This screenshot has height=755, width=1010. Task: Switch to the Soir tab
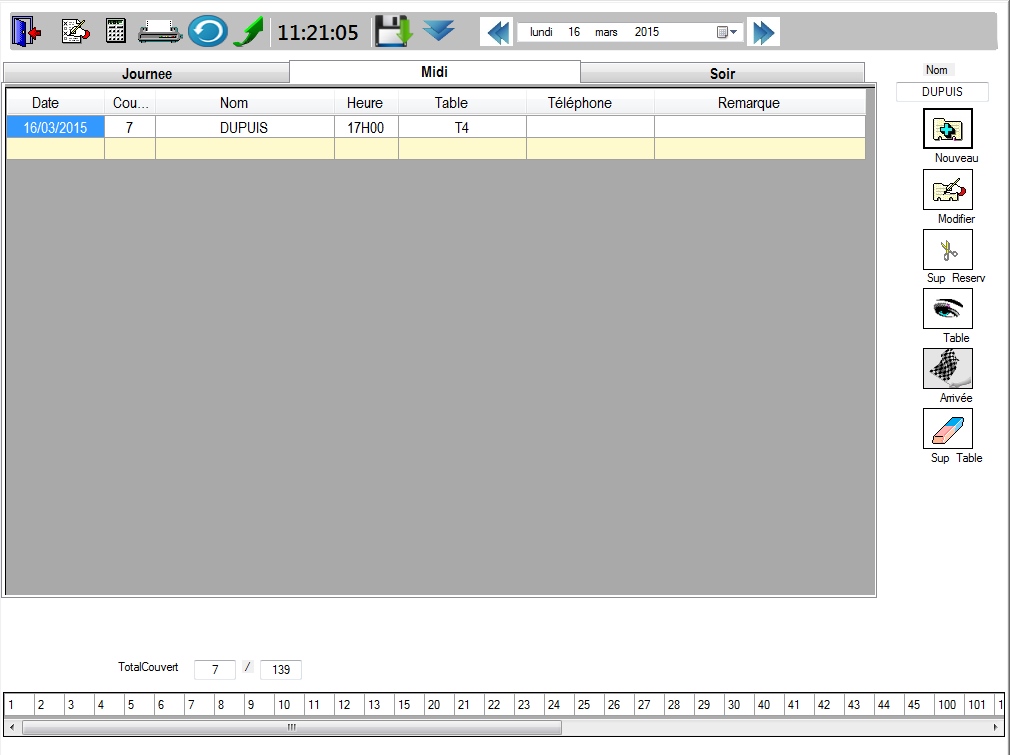click(x=722, y=74)
